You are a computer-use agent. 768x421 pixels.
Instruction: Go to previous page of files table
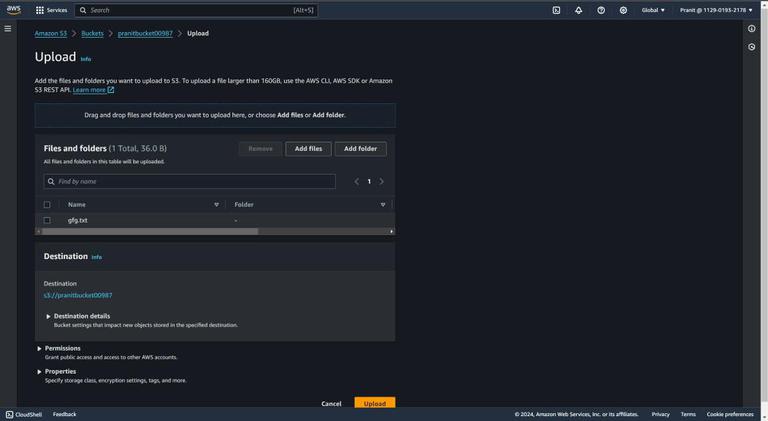[357, 182]
